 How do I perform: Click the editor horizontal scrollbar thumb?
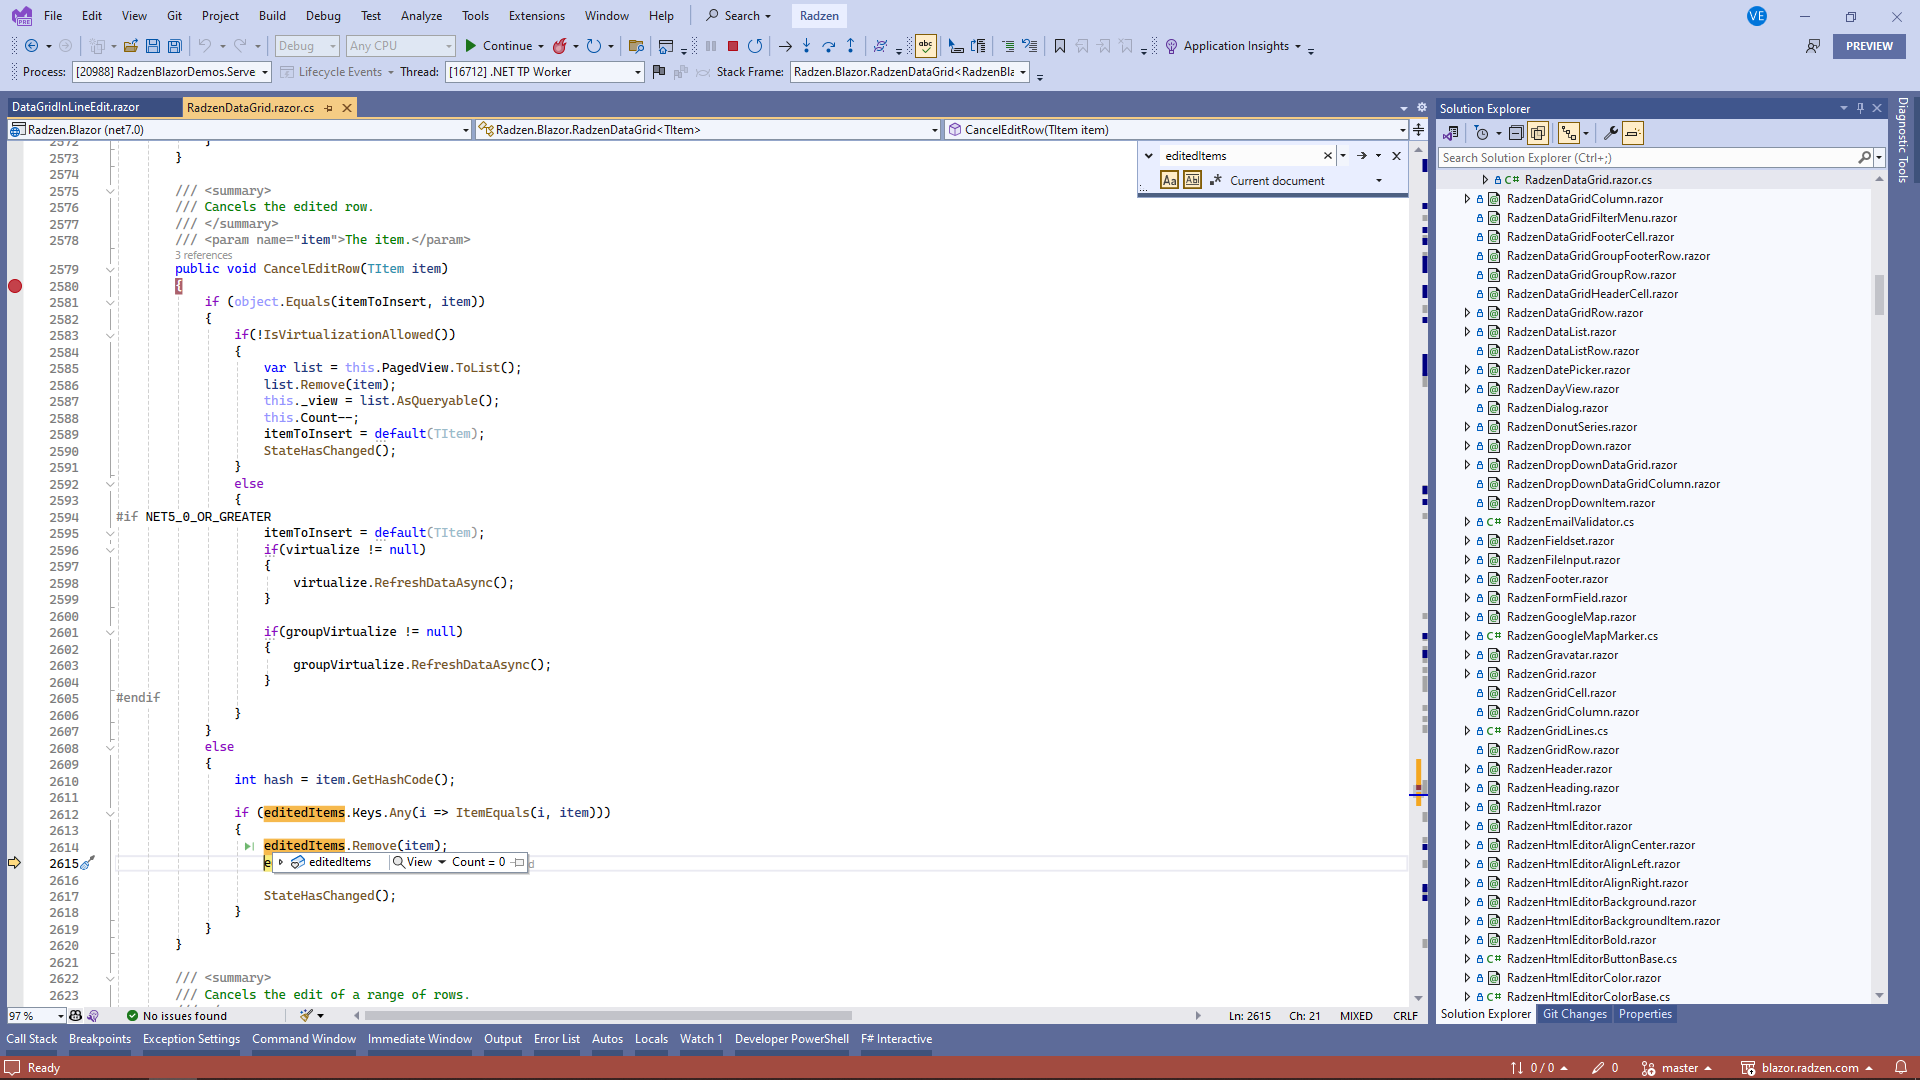pos(608,1016)
